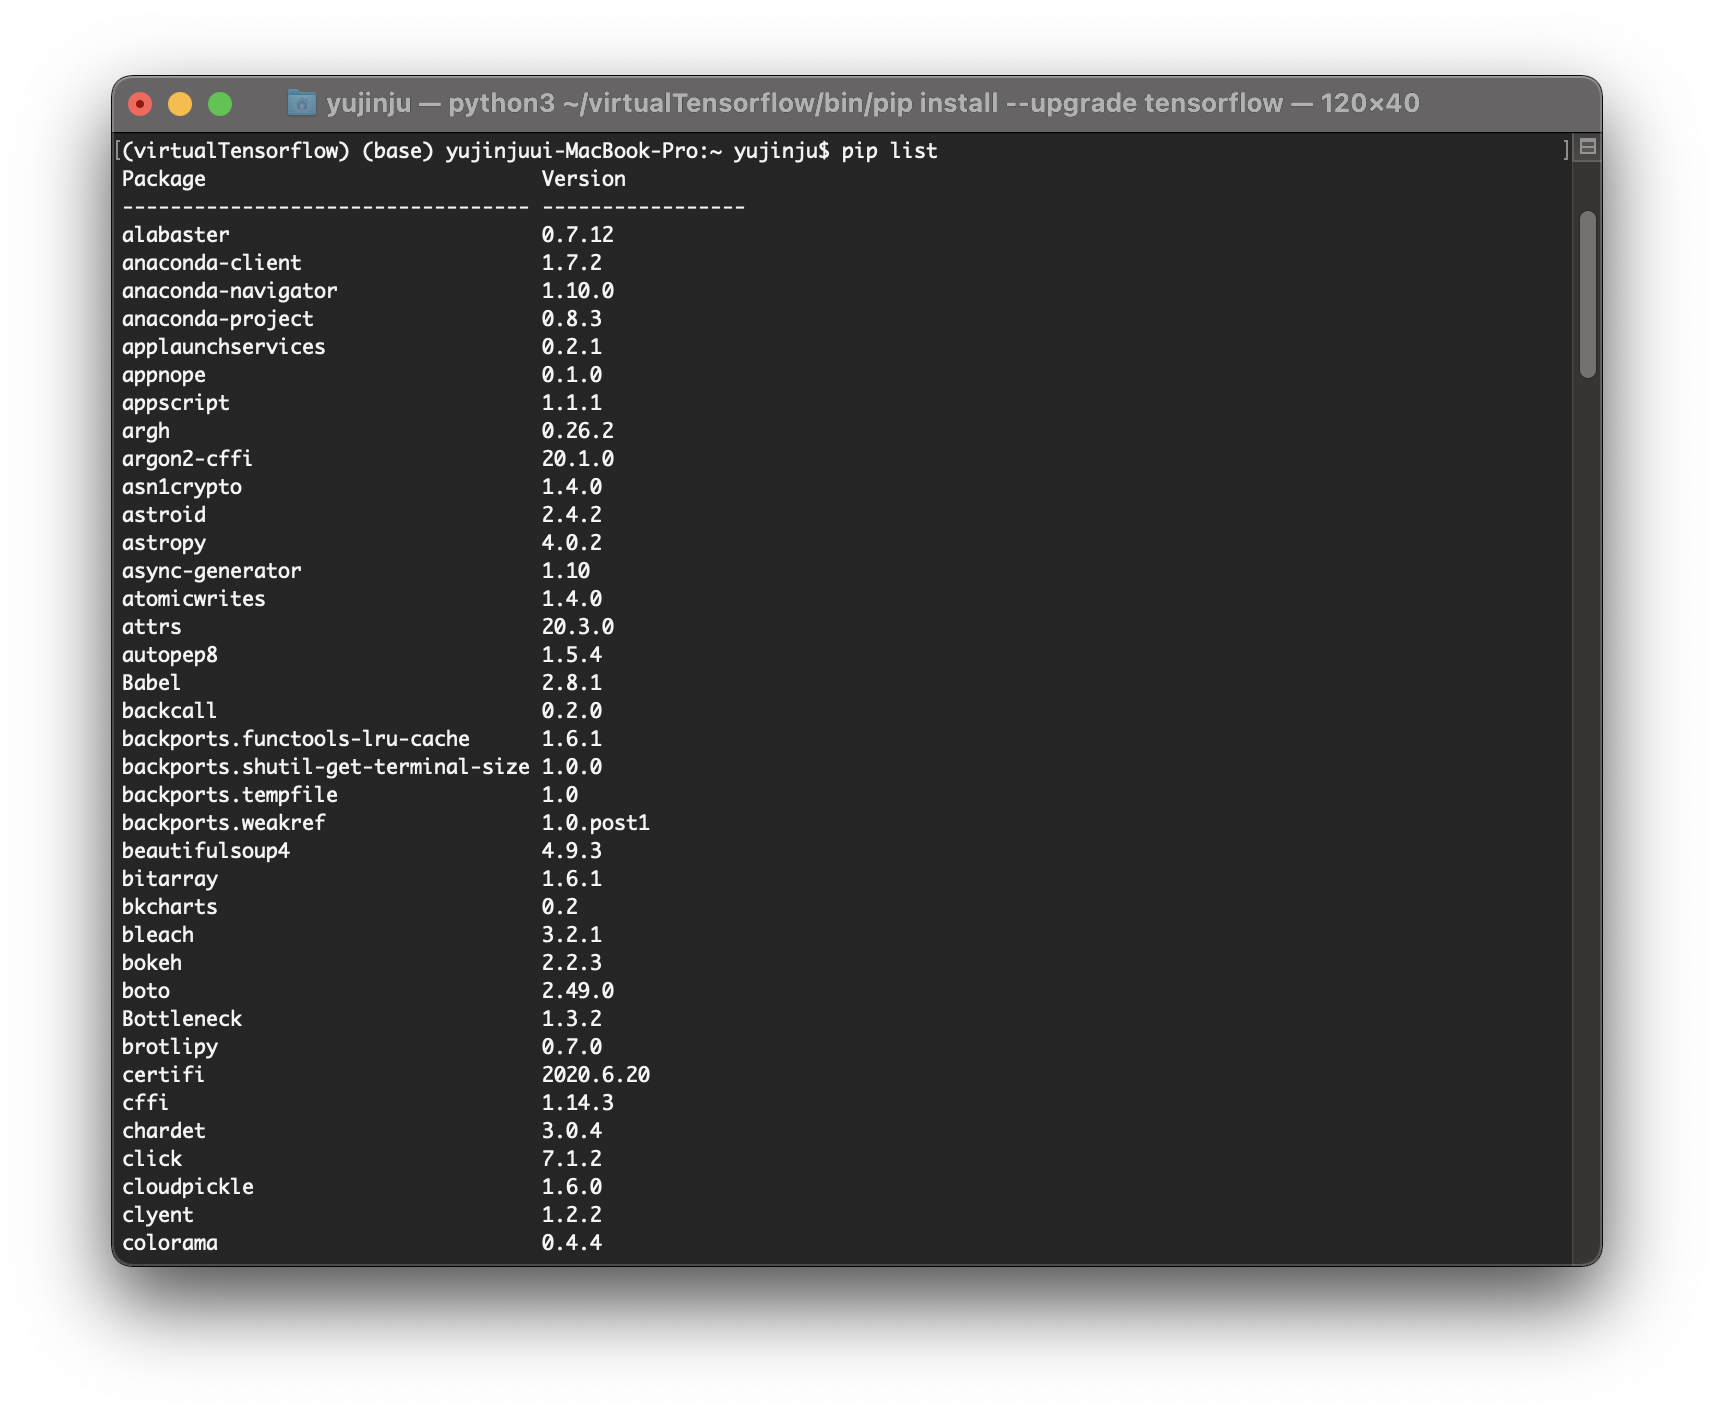Screen dimensions: 1714x1414
Task: Click the "Version" column header
Action: point(583,178)
